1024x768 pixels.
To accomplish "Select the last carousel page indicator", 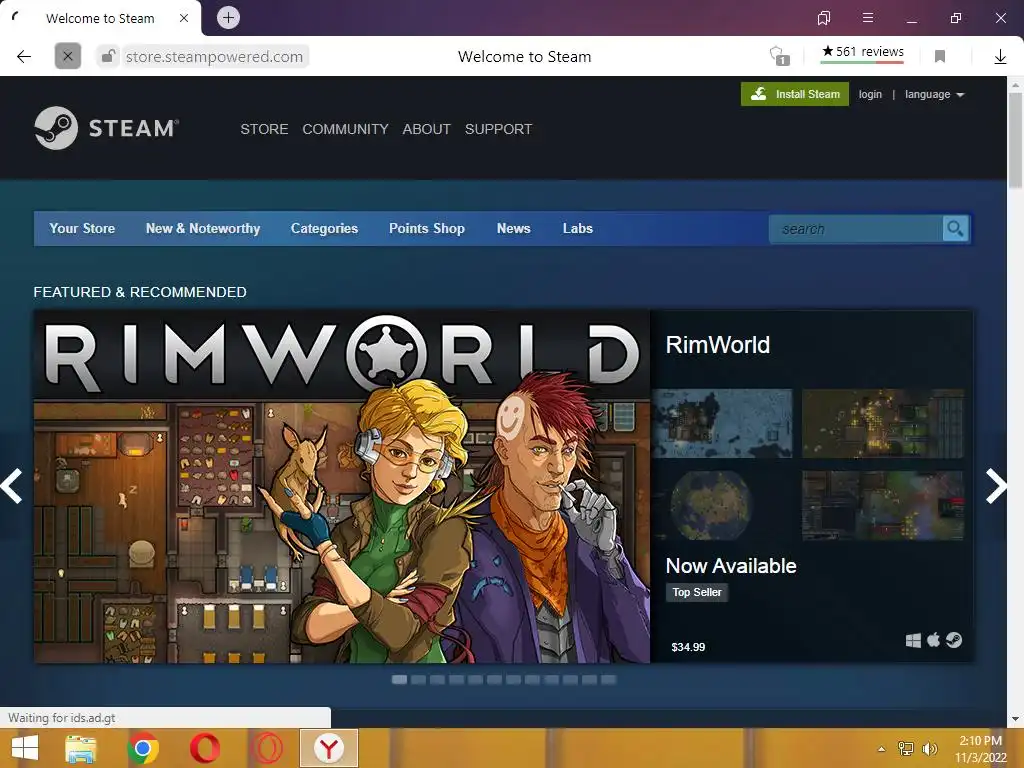I will pos(608,680).
